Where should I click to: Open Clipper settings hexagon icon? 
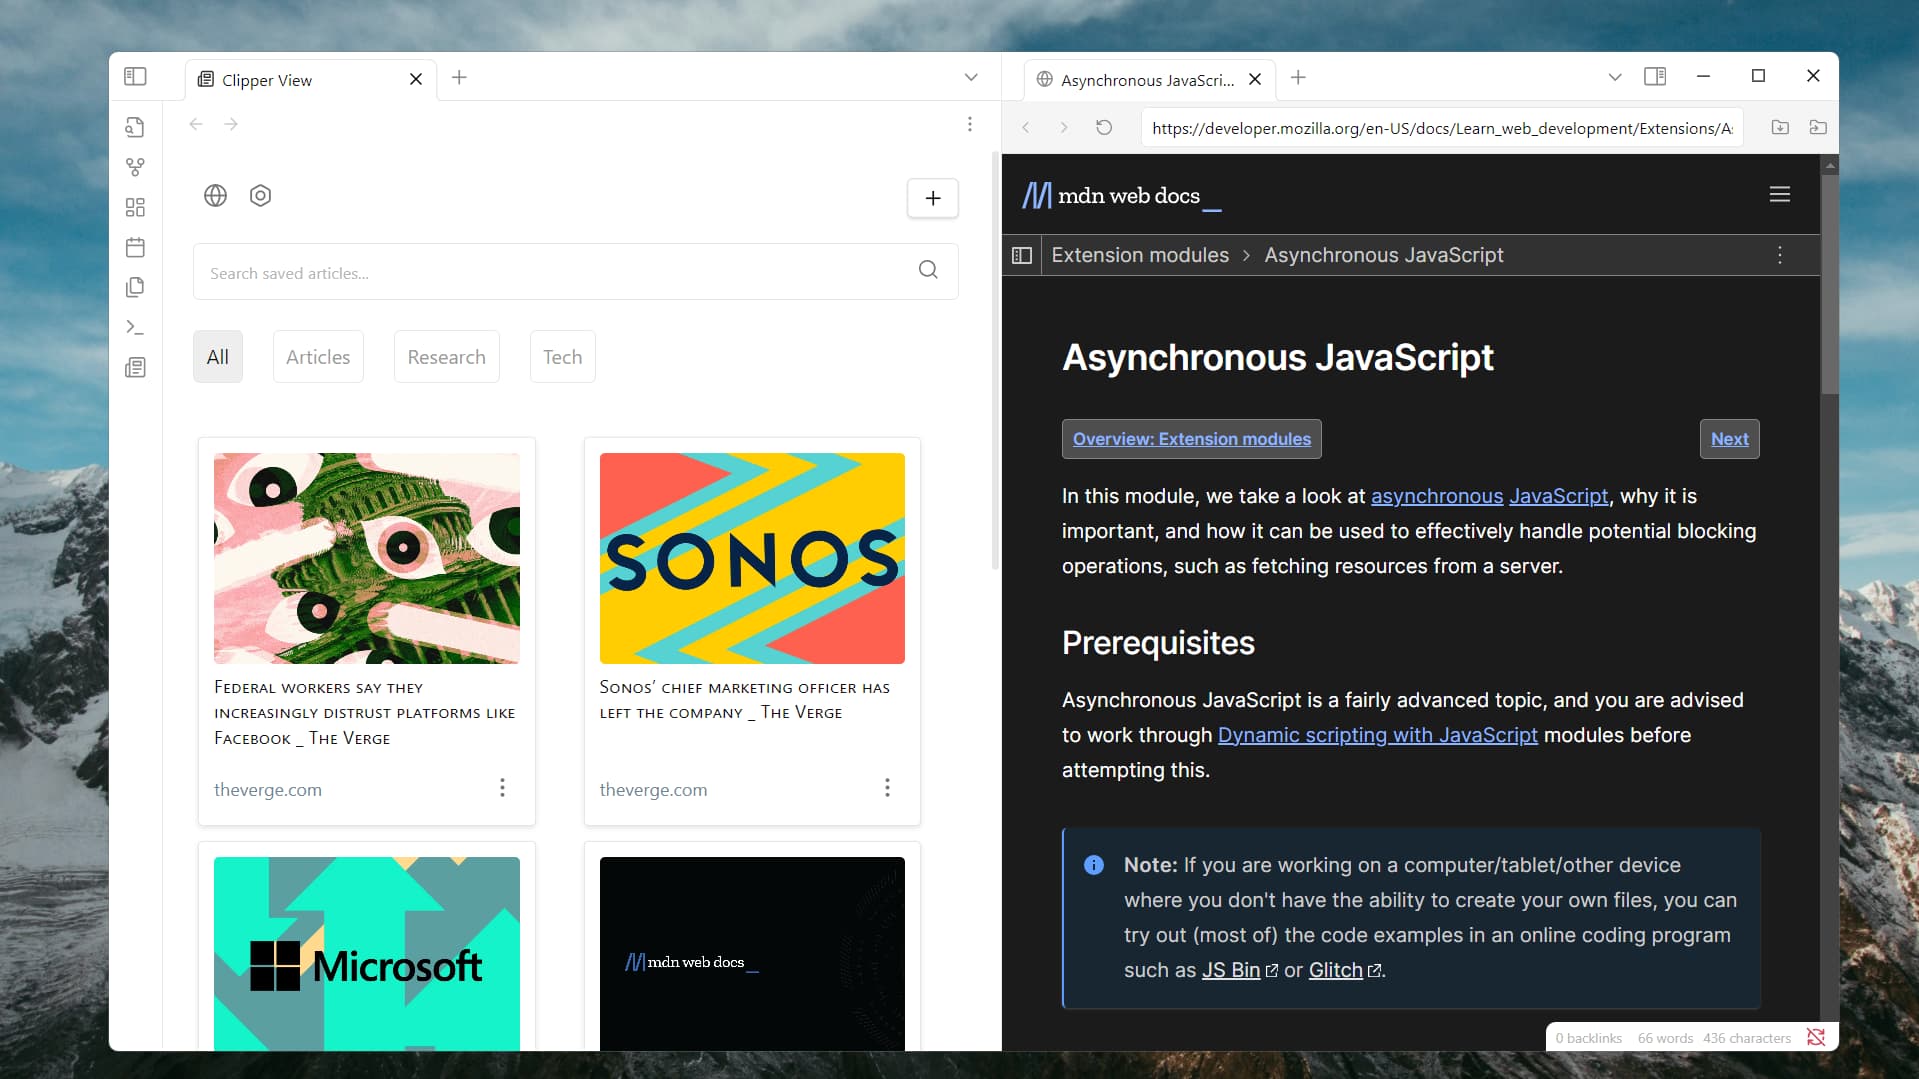point(260,195)
